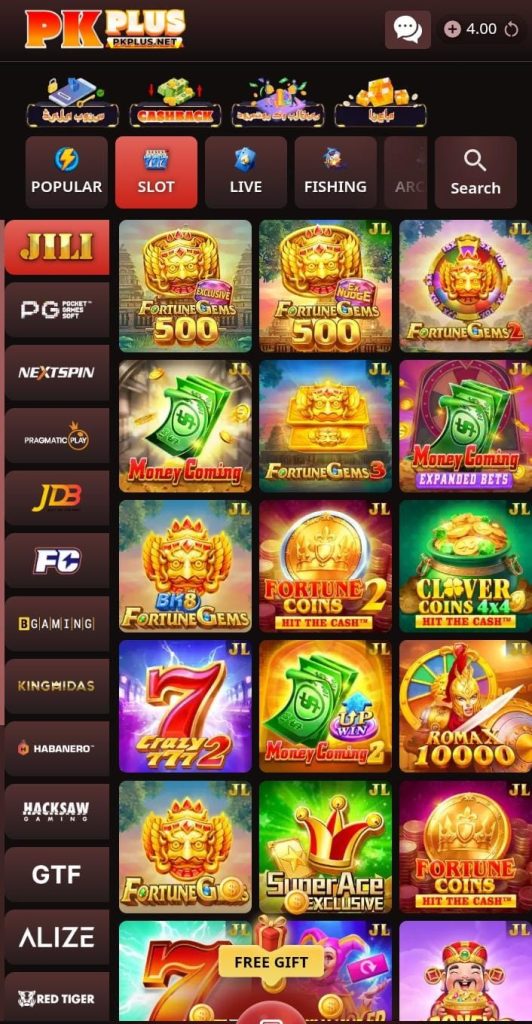Choose the NextSpin provider
This screenshot has height=1024, width=532.
pyautogui.click(x=57, y=373)
